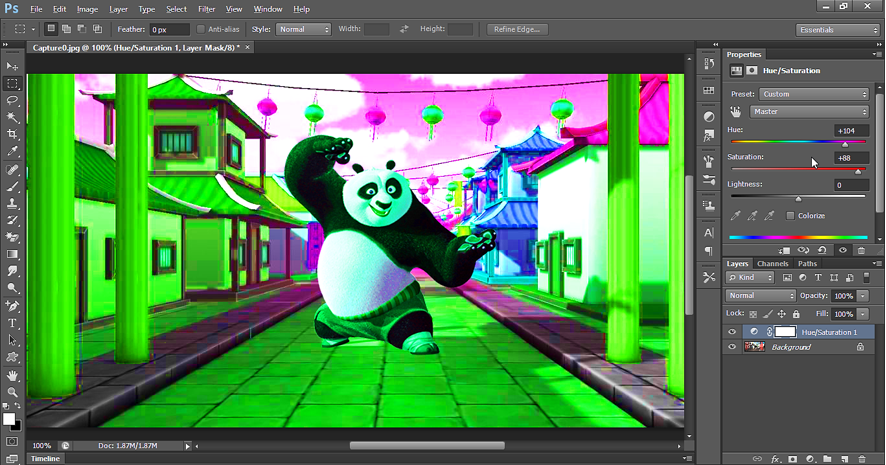Enable the Anti-alias checkbox

[200, 29]
